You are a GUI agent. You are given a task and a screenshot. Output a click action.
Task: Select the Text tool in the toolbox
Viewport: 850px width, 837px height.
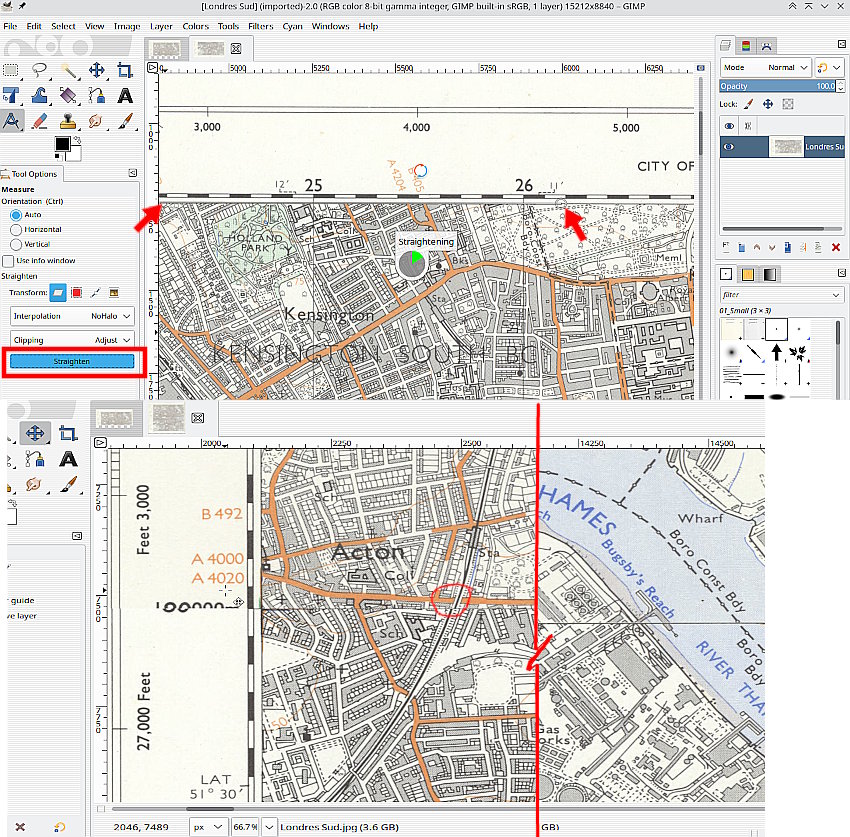tap(125, 96)
